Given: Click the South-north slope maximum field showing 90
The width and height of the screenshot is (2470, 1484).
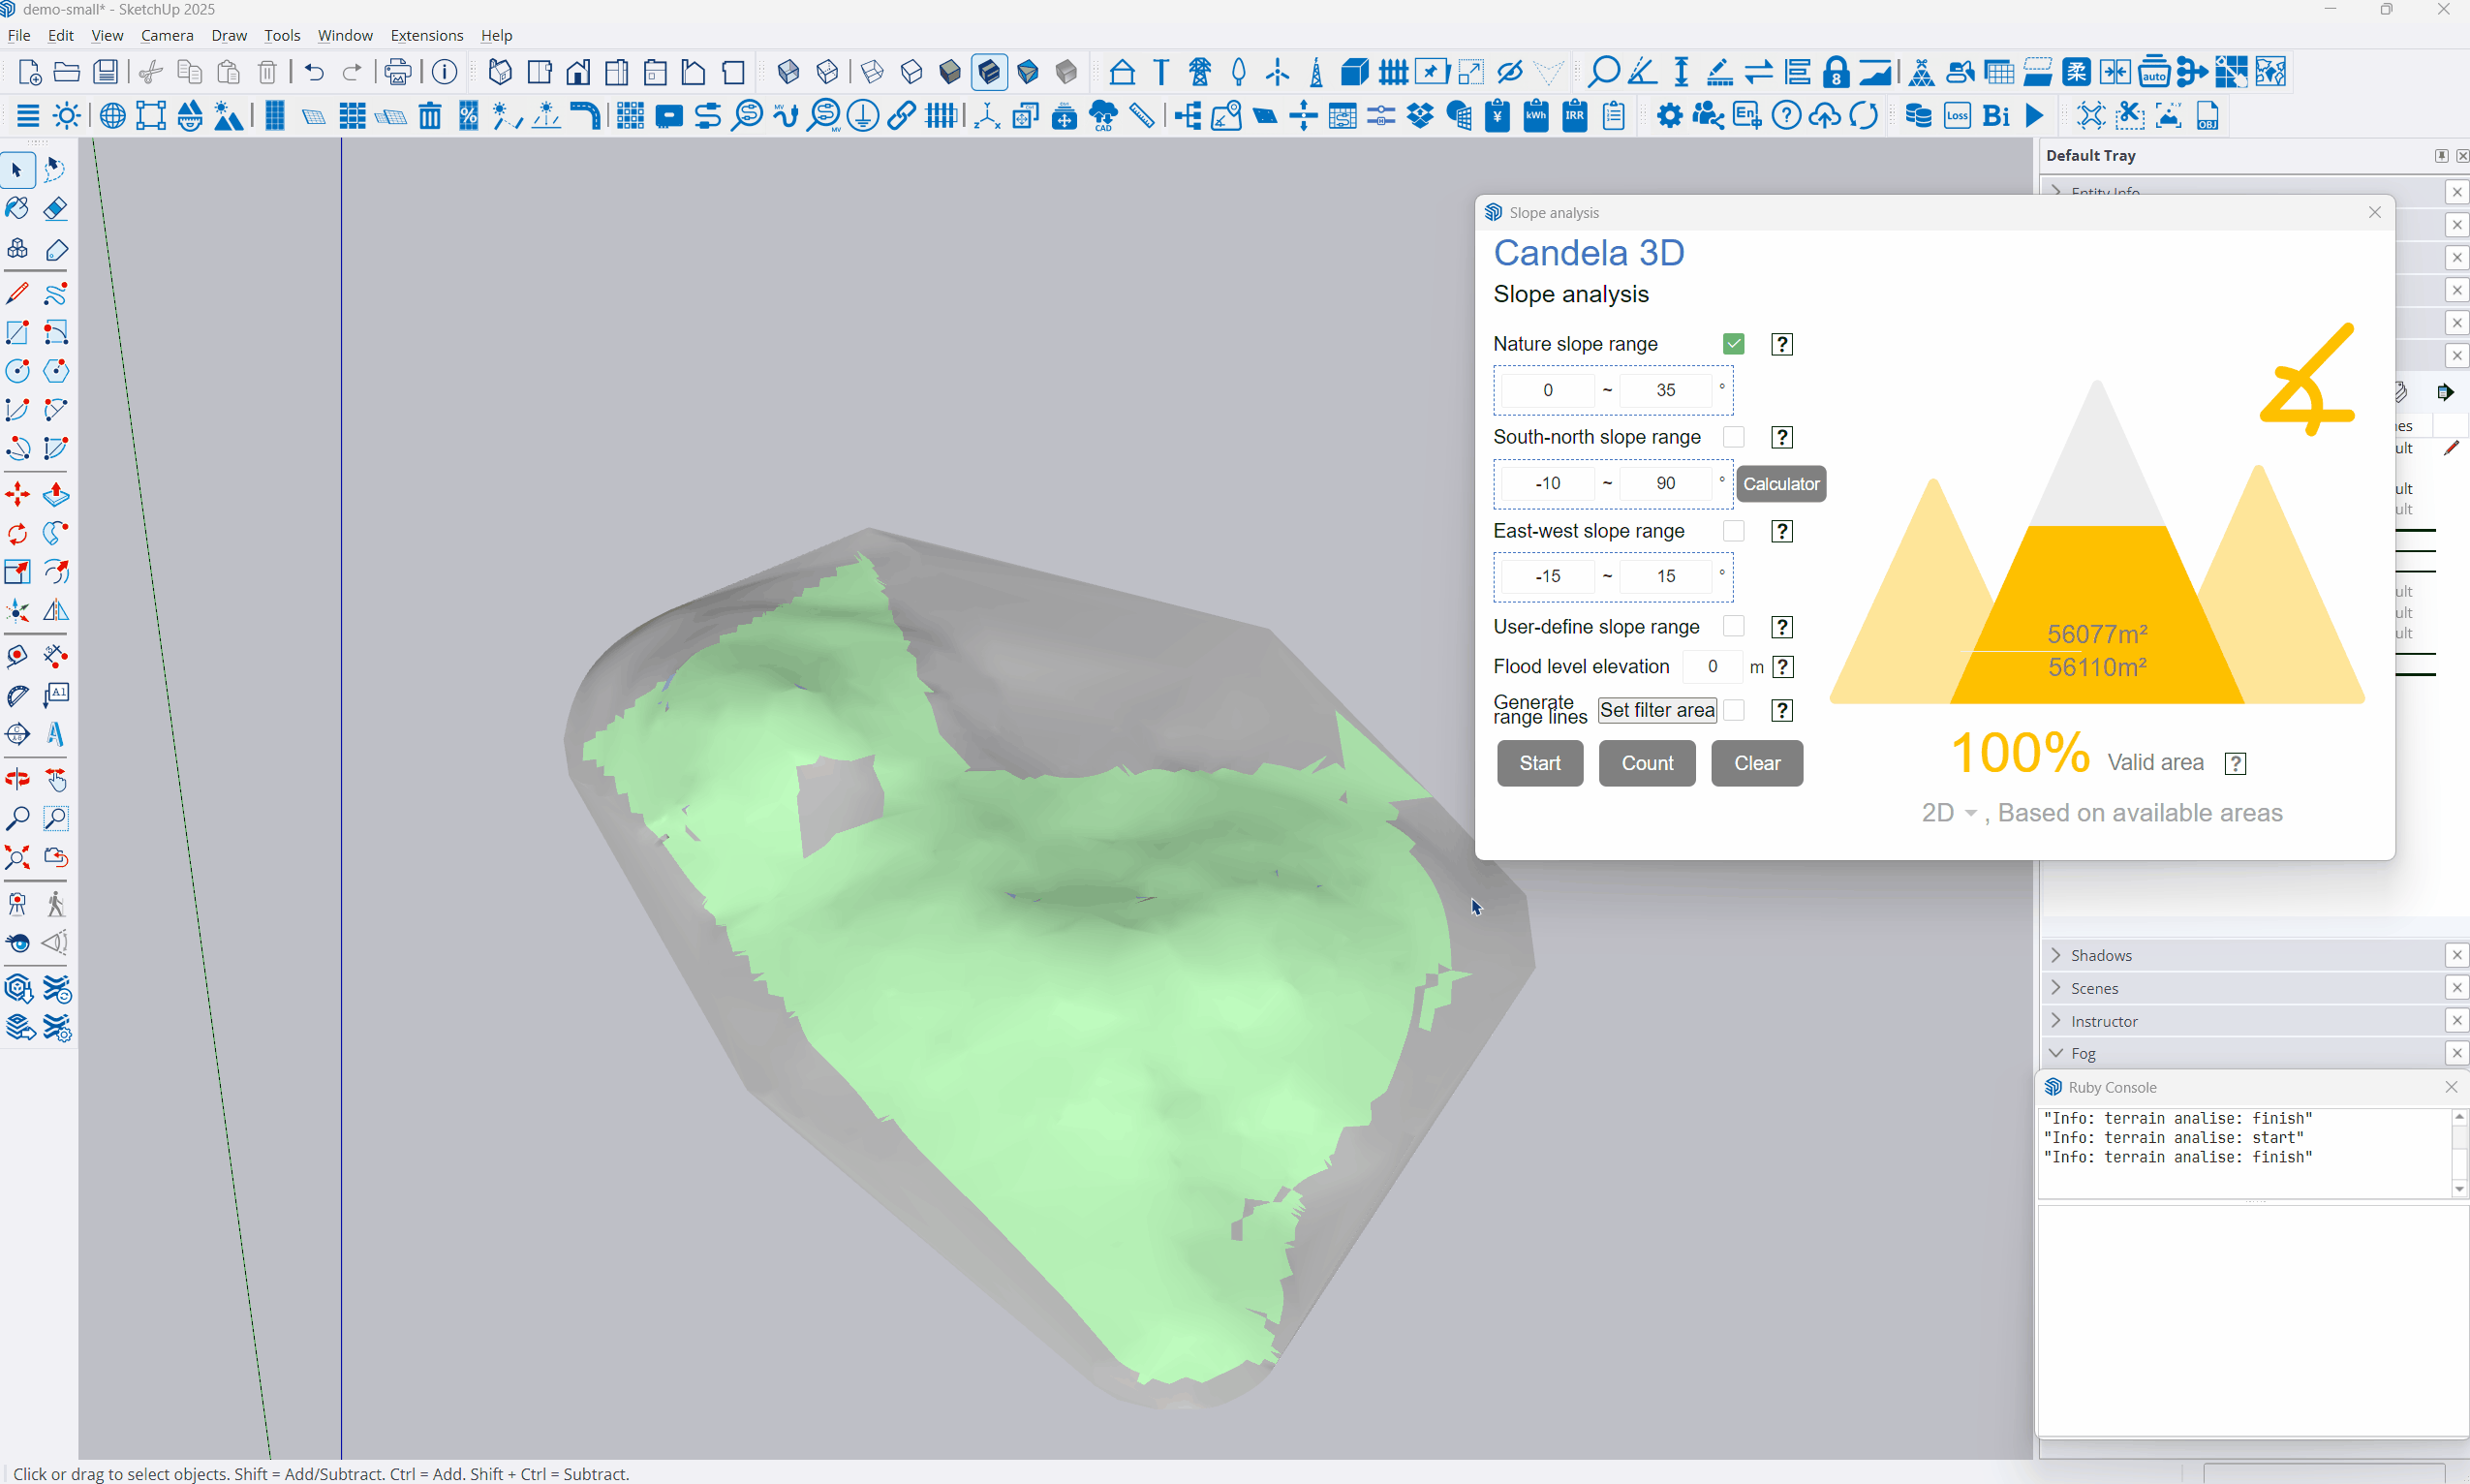Looking at the screenshot, I should tap(1666, 483).
